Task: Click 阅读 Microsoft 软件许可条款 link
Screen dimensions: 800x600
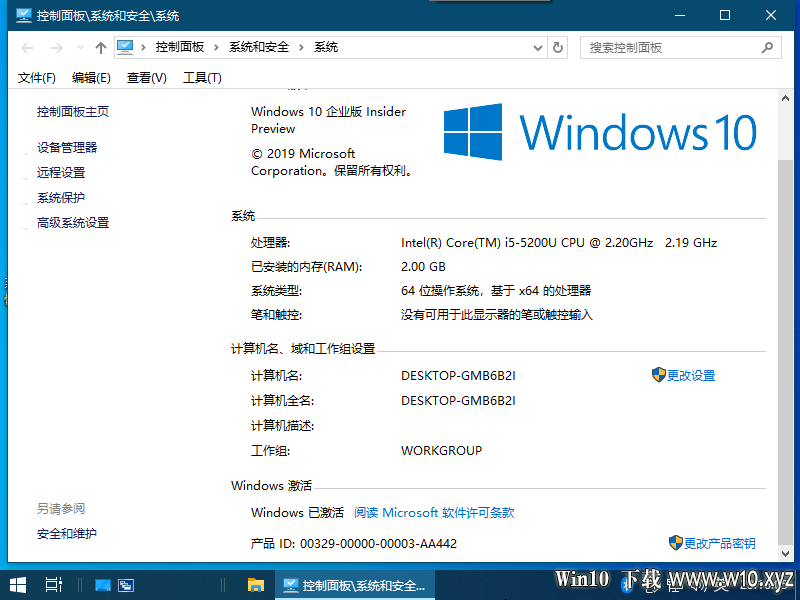Action: tap(434, 513)
